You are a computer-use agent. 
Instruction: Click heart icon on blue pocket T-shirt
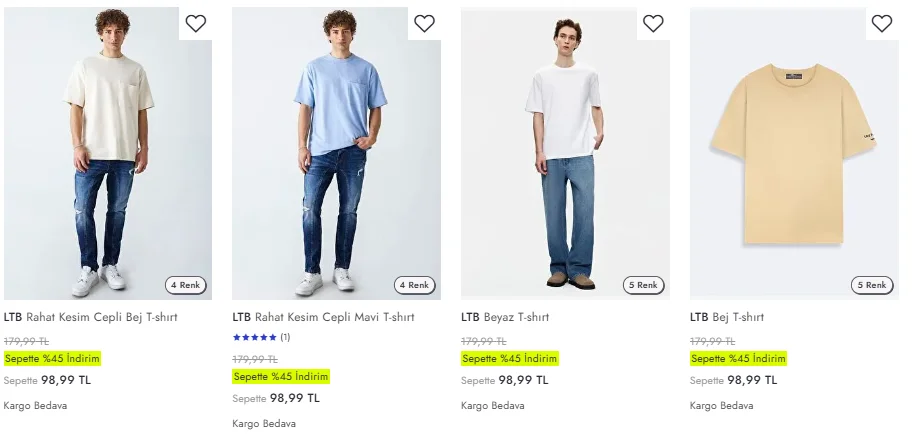(424, 24)
